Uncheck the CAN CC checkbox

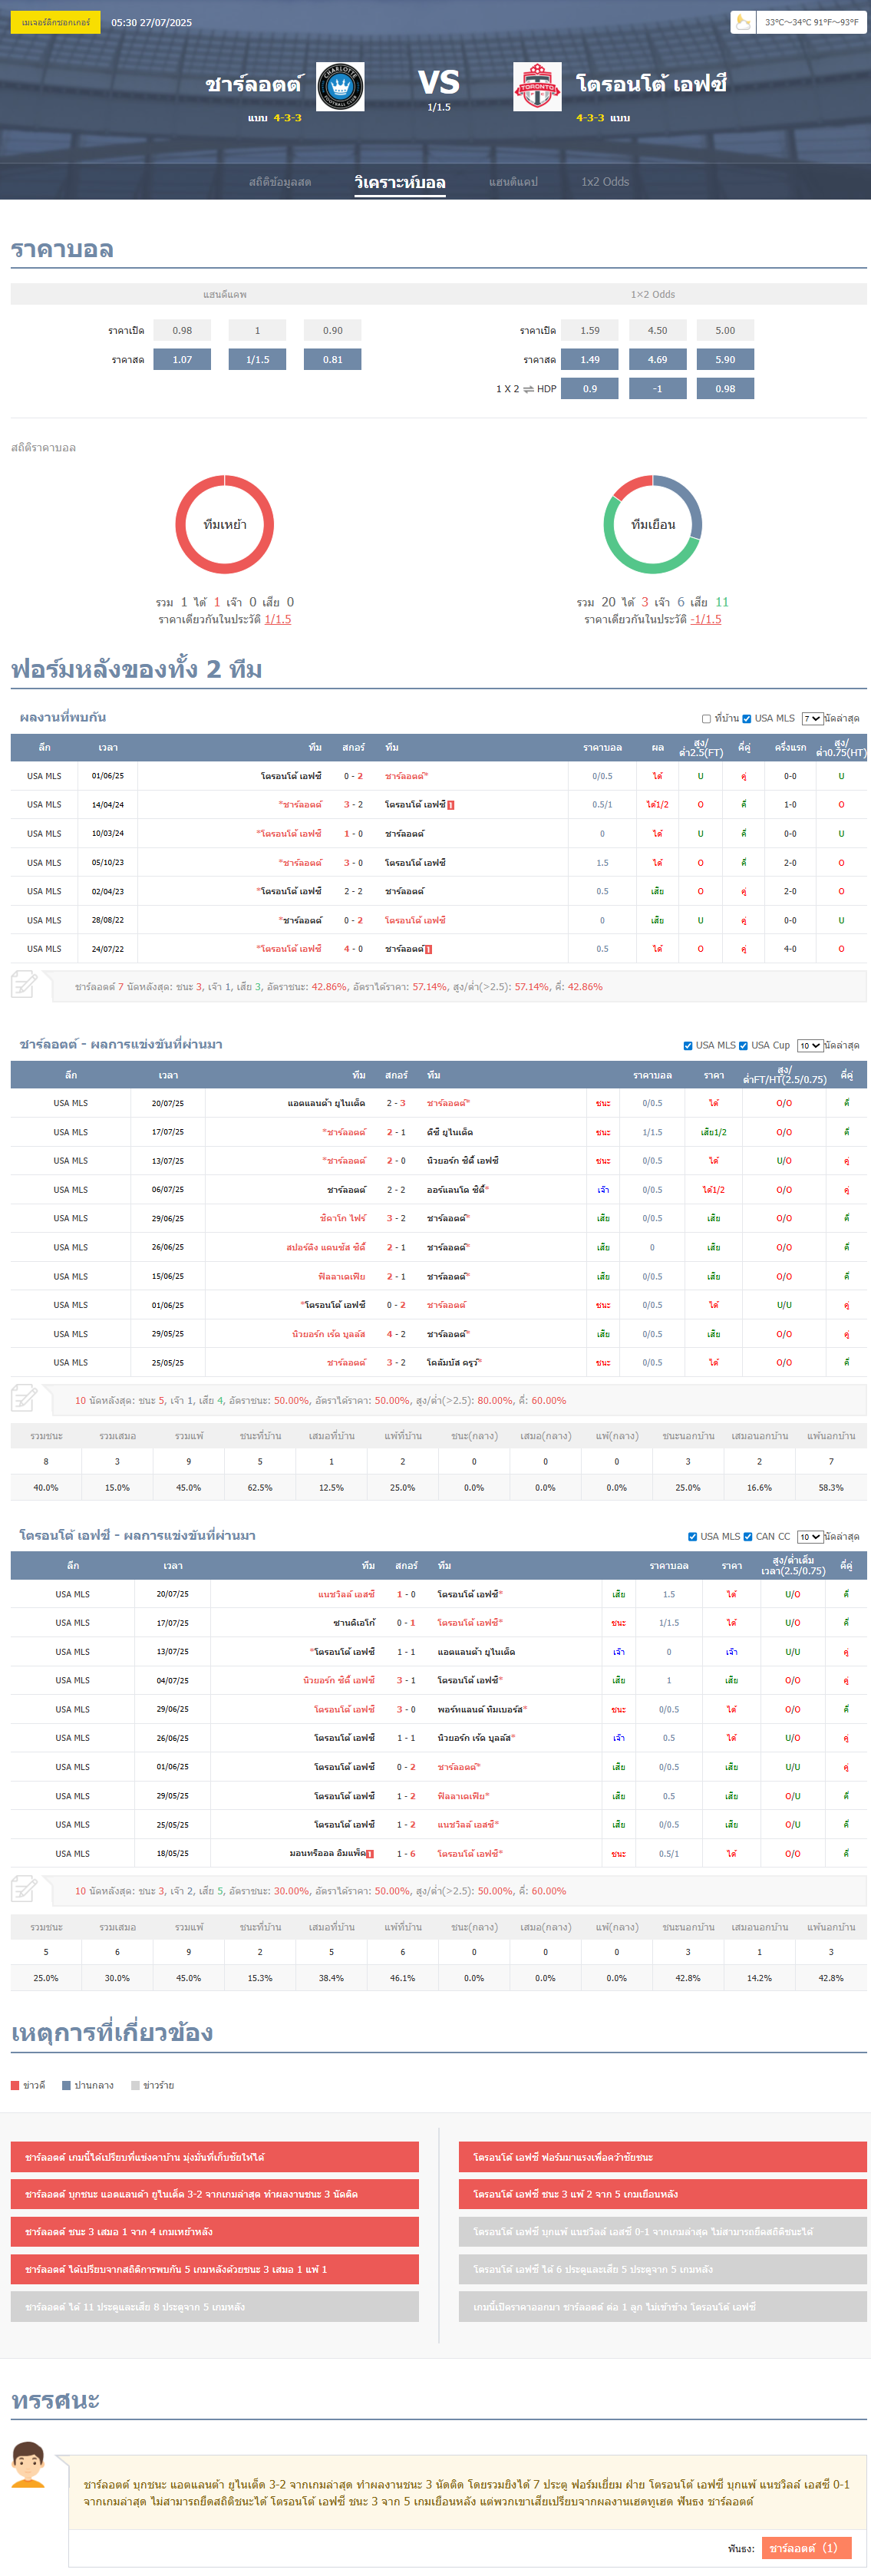coord(747,1537)
